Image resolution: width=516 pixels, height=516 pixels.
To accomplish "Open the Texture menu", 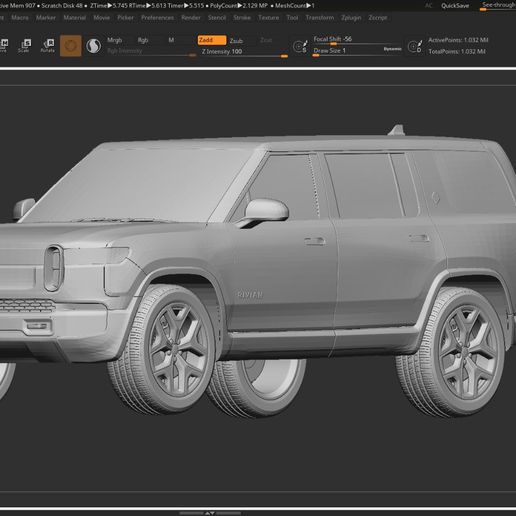I will [x=269, y=18].
